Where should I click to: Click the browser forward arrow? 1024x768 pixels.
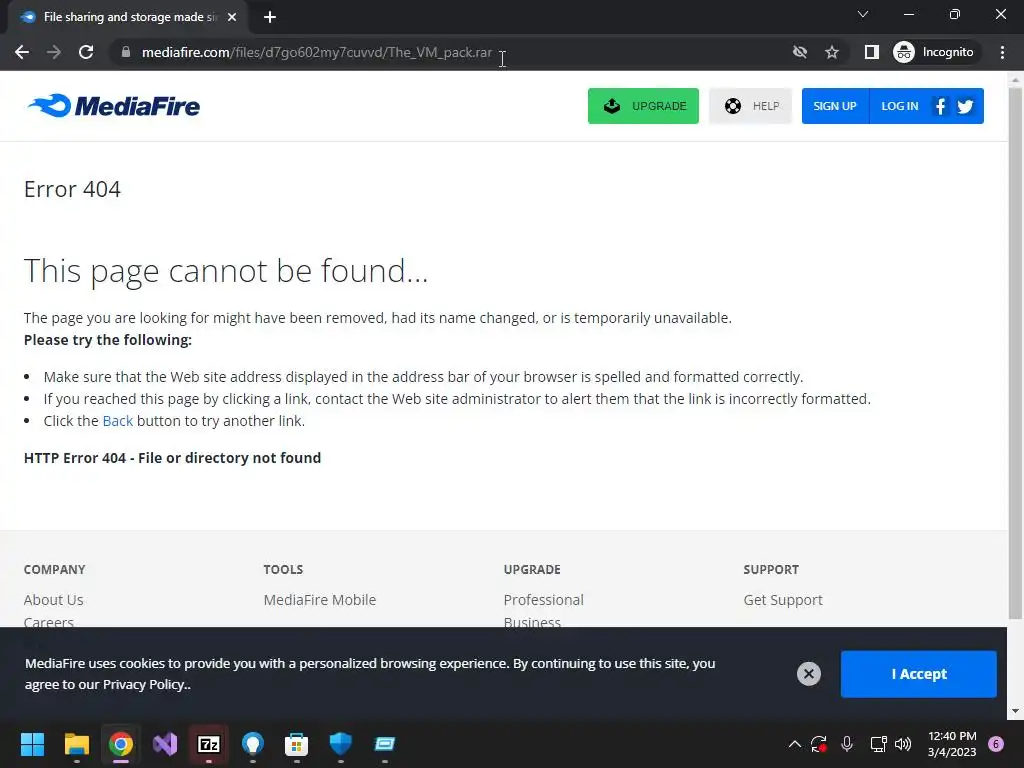click(54, 52)
